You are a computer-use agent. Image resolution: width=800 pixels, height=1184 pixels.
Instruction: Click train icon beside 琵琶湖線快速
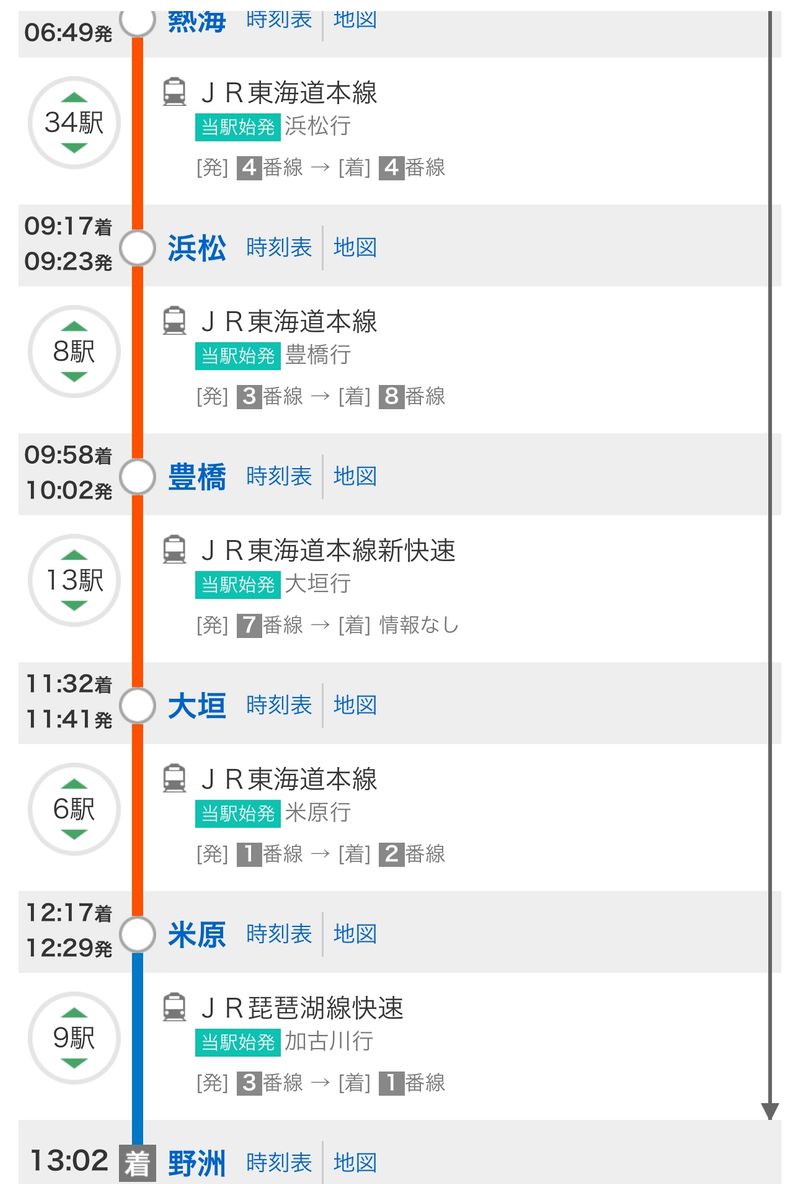coord(174,1008)
